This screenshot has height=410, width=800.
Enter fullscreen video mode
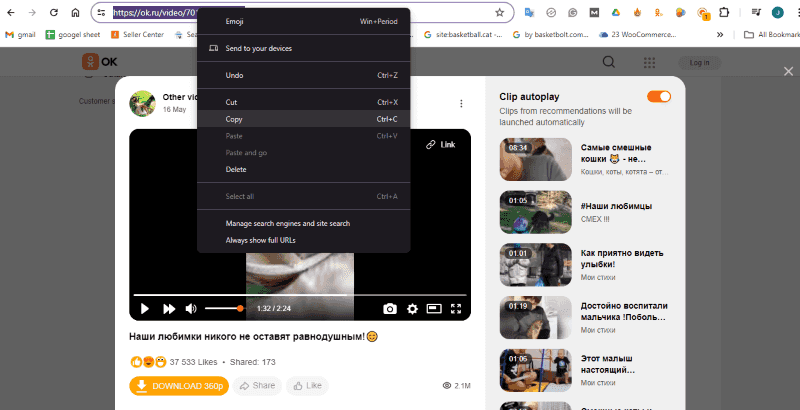point(456,309)
